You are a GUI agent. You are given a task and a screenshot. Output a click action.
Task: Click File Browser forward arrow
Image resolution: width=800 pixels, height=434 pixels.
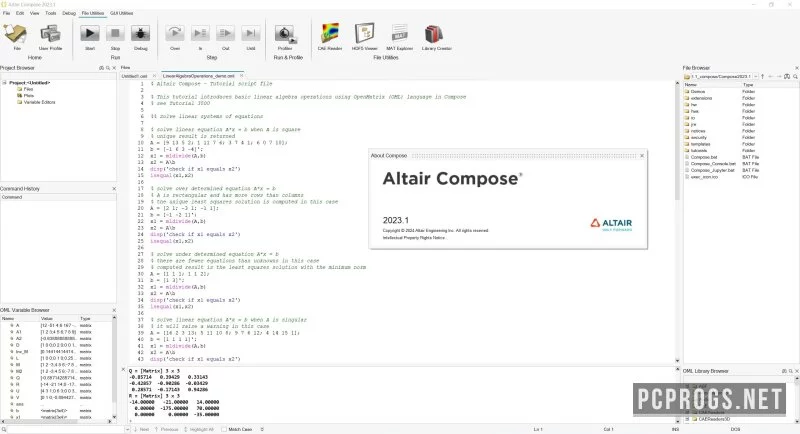tap(779, 76)
